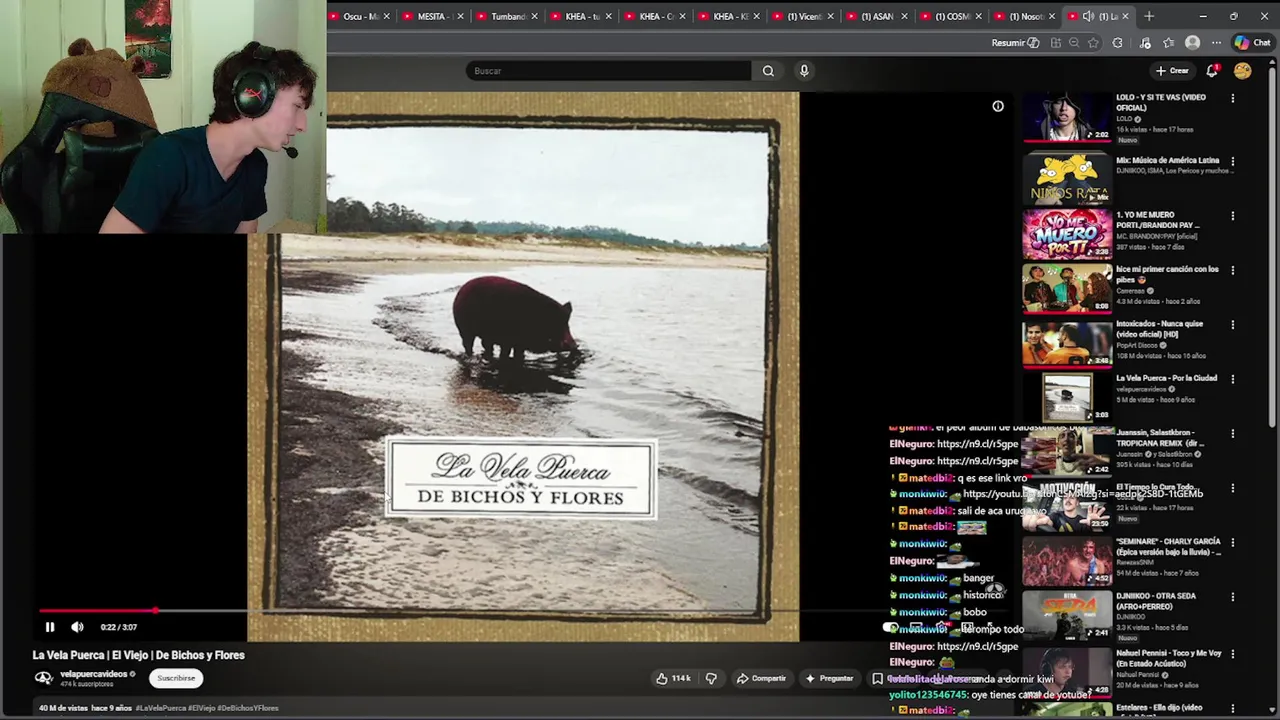The image size is (1280, 720).
Task: Mute tab via speaker icon on active tab
Action: point(1089,16)
